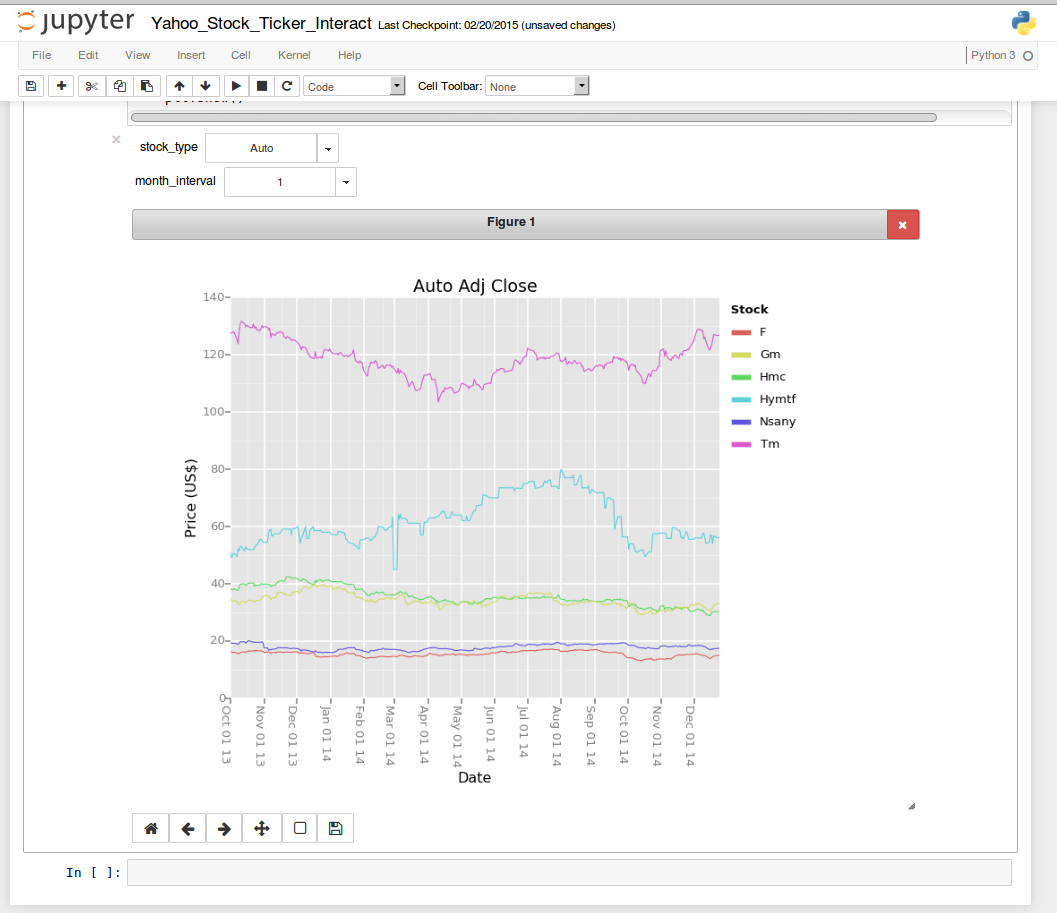Open the Insert menu

click(191, 55)
